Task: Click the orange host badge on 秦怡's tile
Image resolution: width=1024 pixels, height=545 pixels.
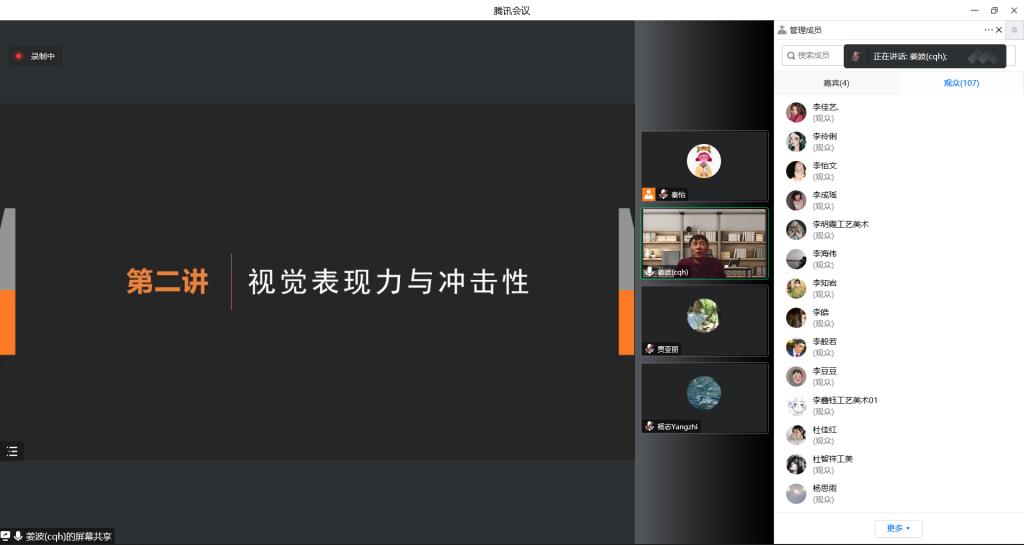Action: pyautogui.click(x=649, y=194)
